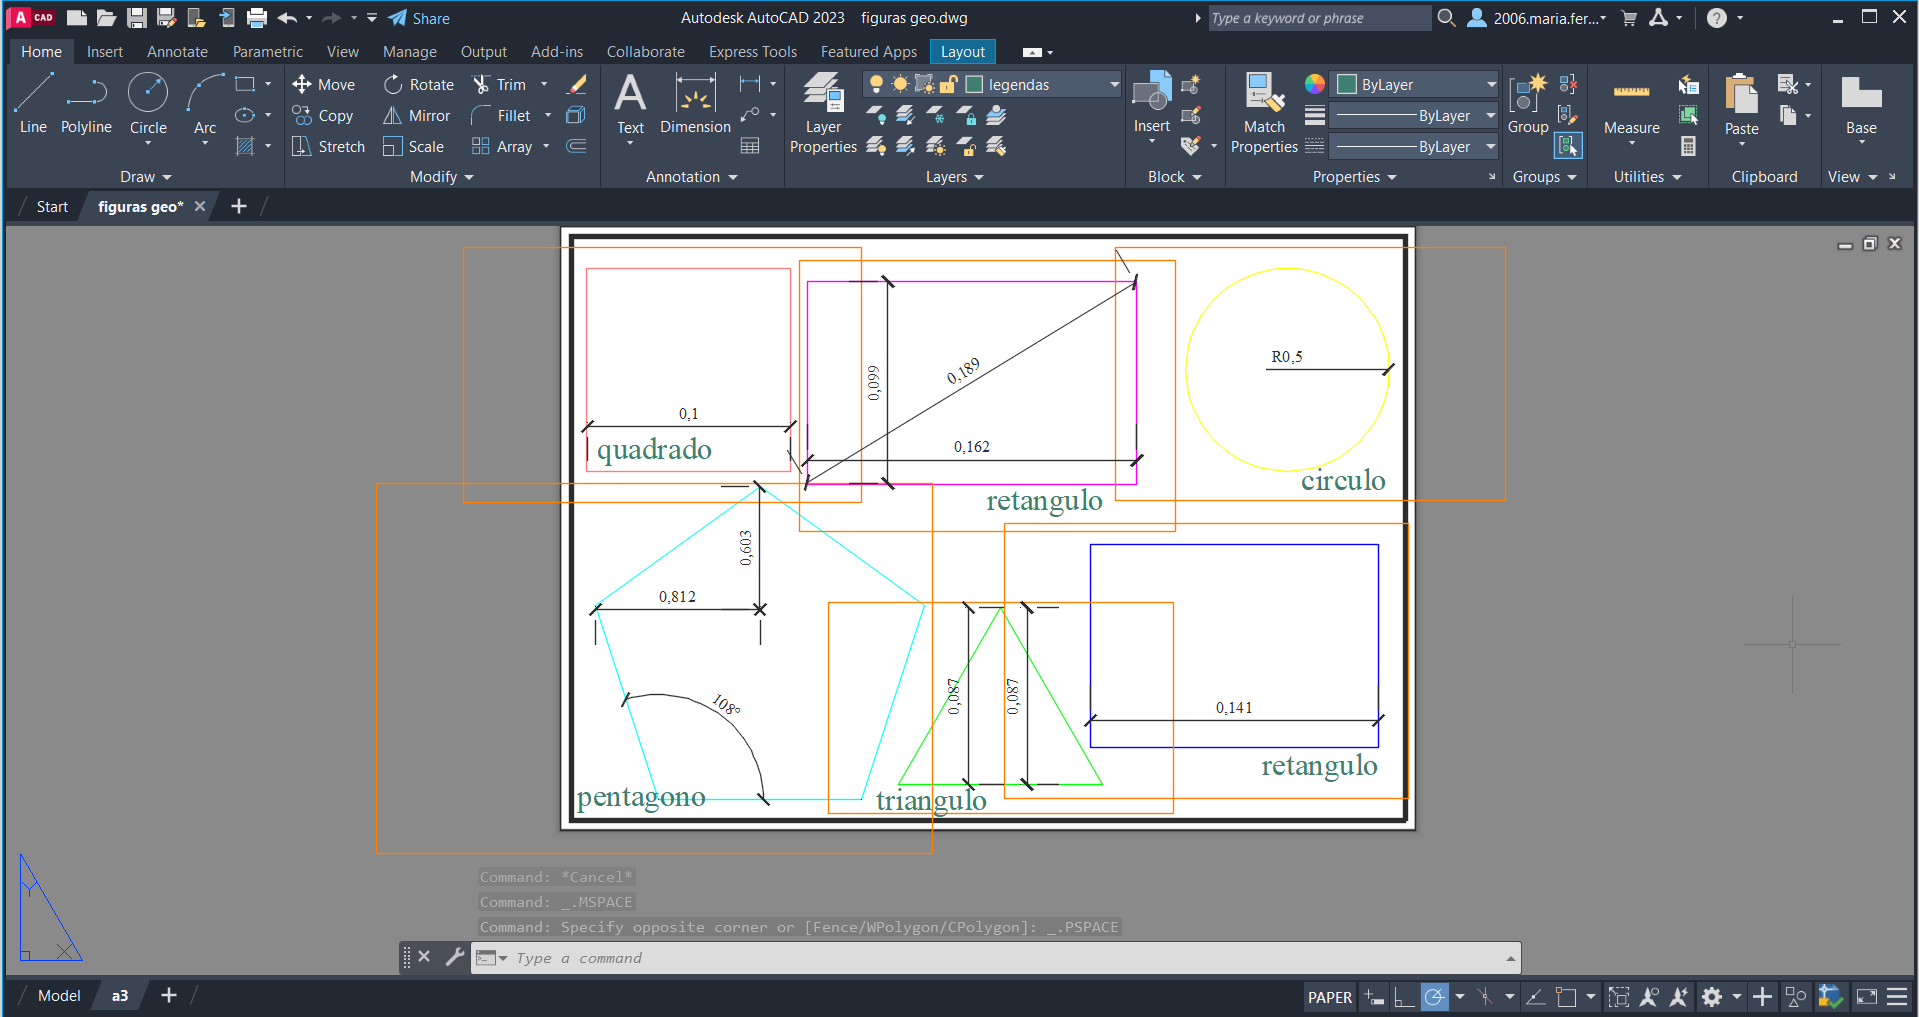The image size is (1919, 1017).
Task: Switch to the Annotate ribbon tab
Action: click(x=177, y=52)
